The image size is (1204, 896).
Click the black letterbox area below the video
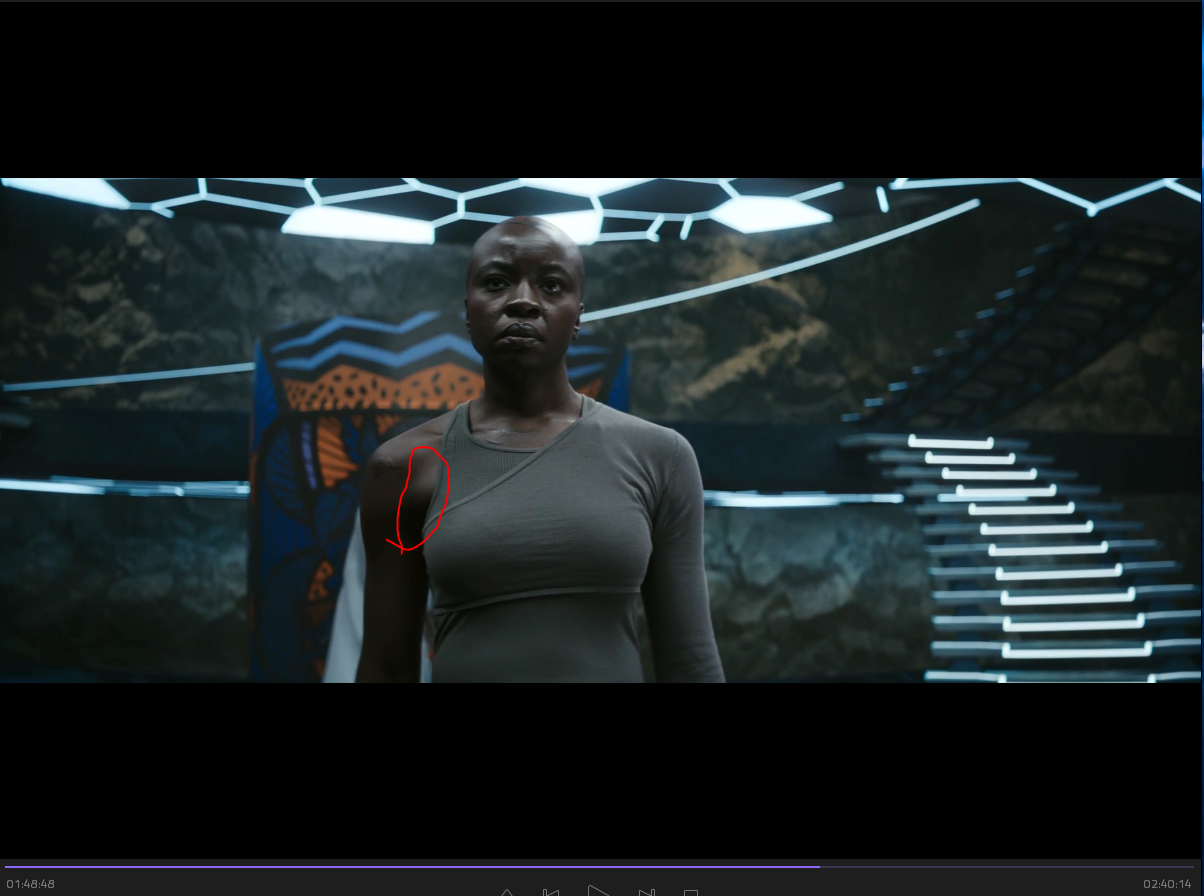pos(600,770)
